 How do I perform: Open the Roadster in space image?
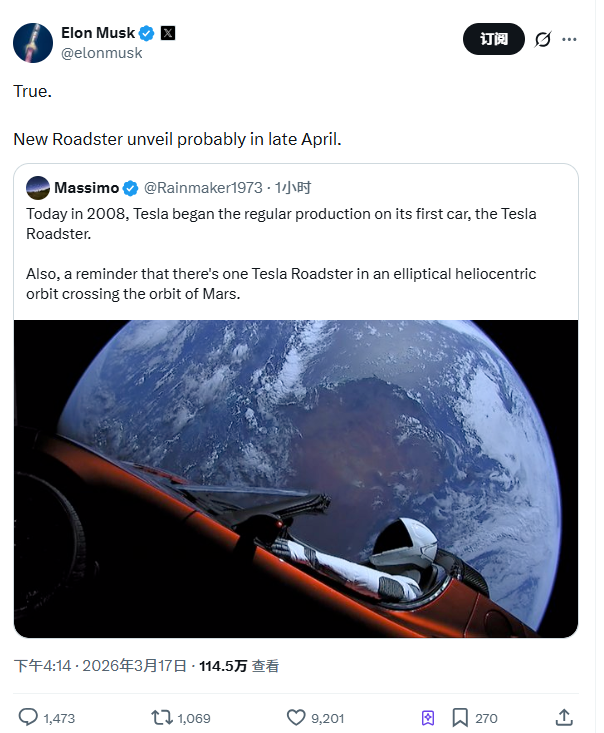coord(296,478)
